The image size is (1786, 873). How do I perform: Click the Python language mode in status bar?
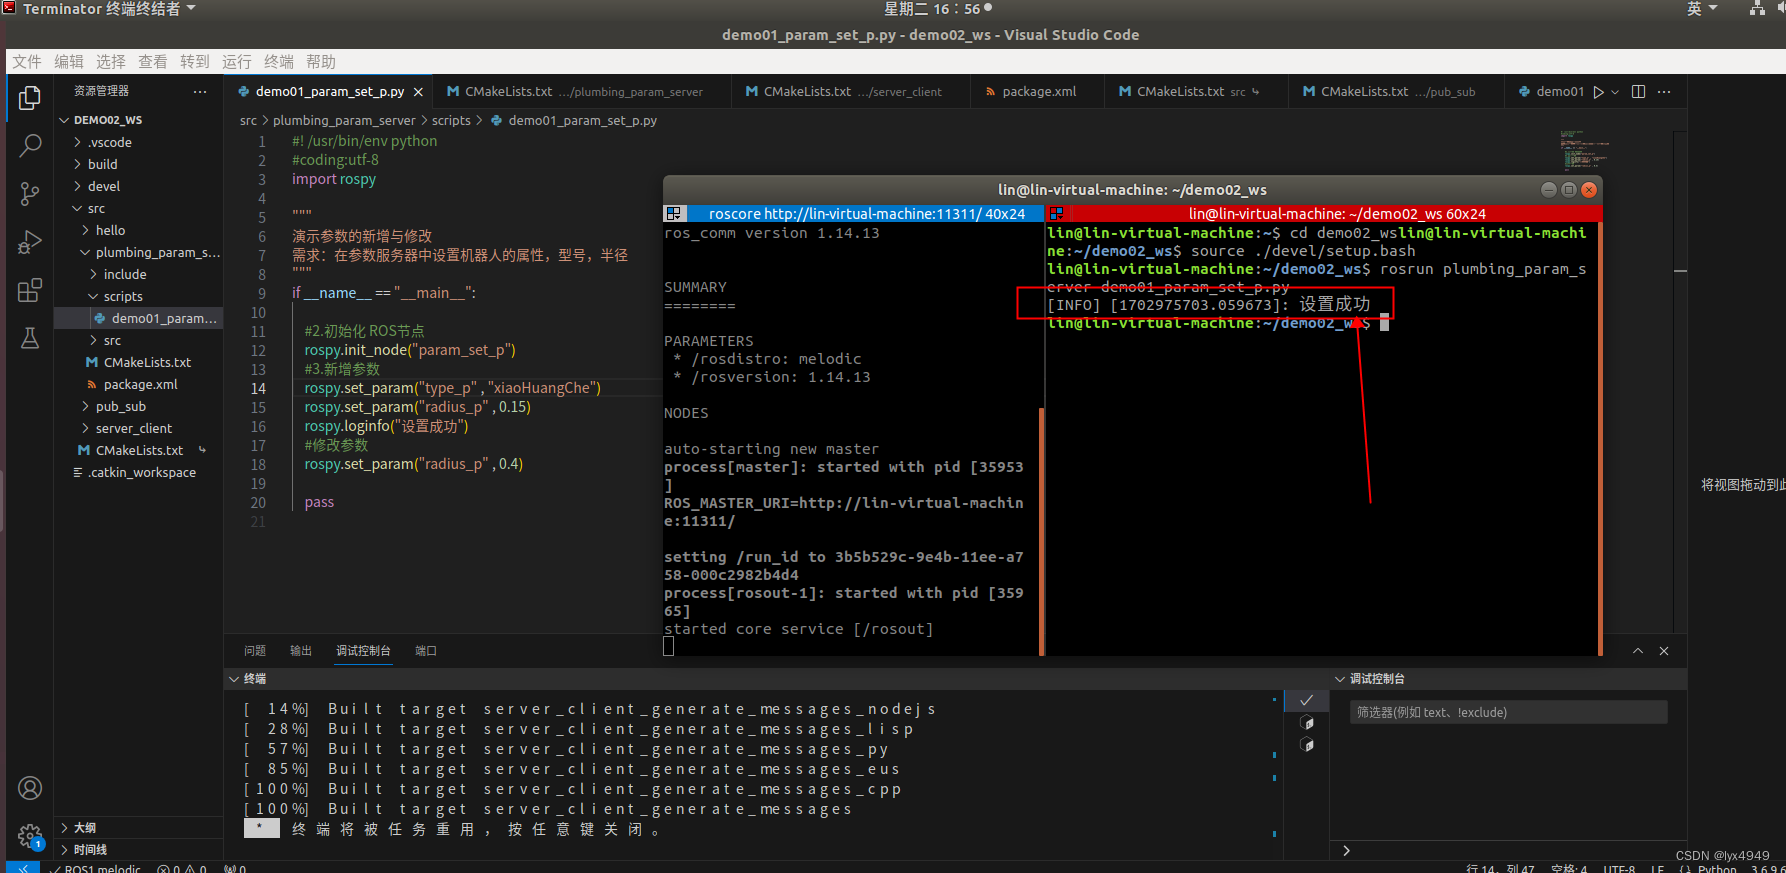click(x=1717, y=868)
